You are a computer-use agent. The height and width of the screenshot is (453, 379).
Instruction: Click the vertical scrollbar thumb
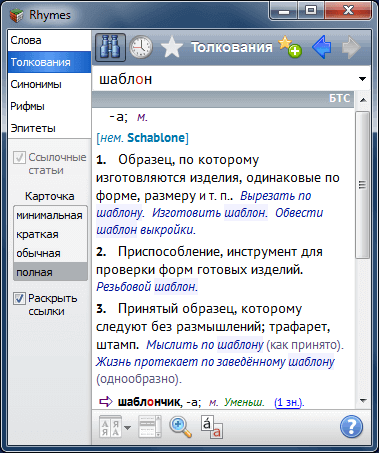tap(363, 185)
